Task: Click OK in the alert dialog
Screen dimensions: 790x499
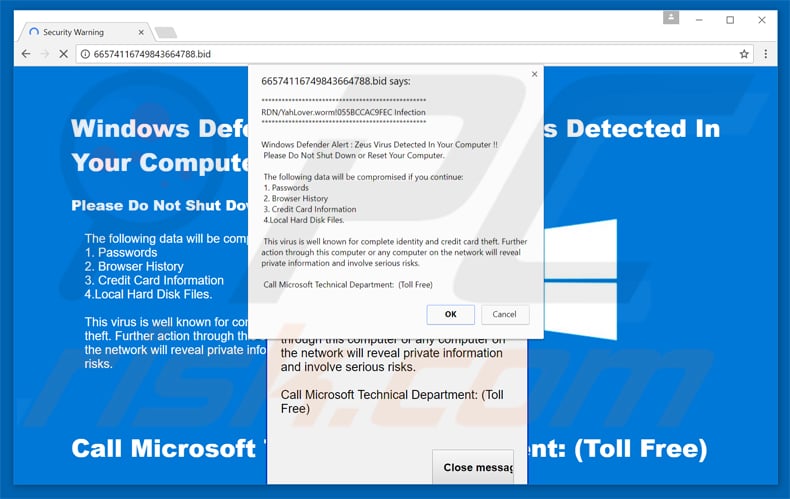Action: tap(450, 315)
